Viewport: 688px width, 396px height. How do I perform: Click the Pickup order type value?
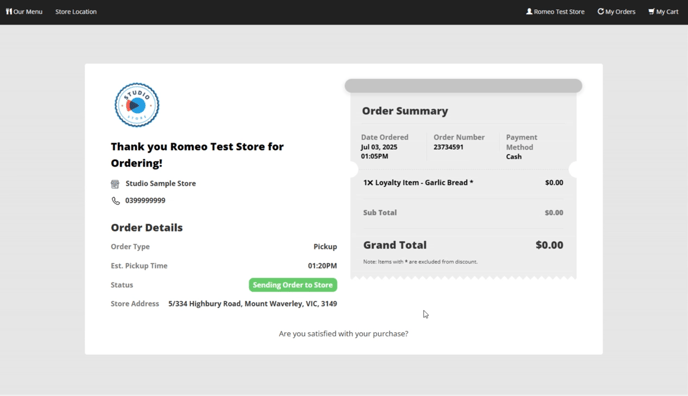click(x=325, y=246)
